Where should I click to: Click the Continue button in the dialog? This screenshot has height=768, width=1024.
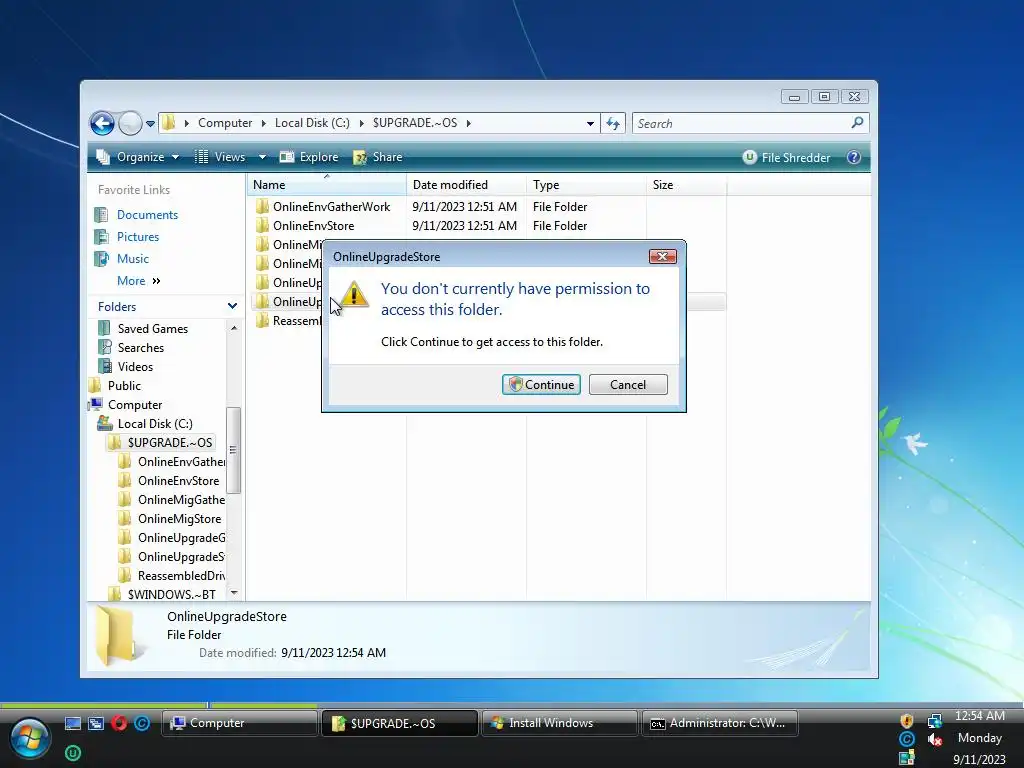pos(541,385)
